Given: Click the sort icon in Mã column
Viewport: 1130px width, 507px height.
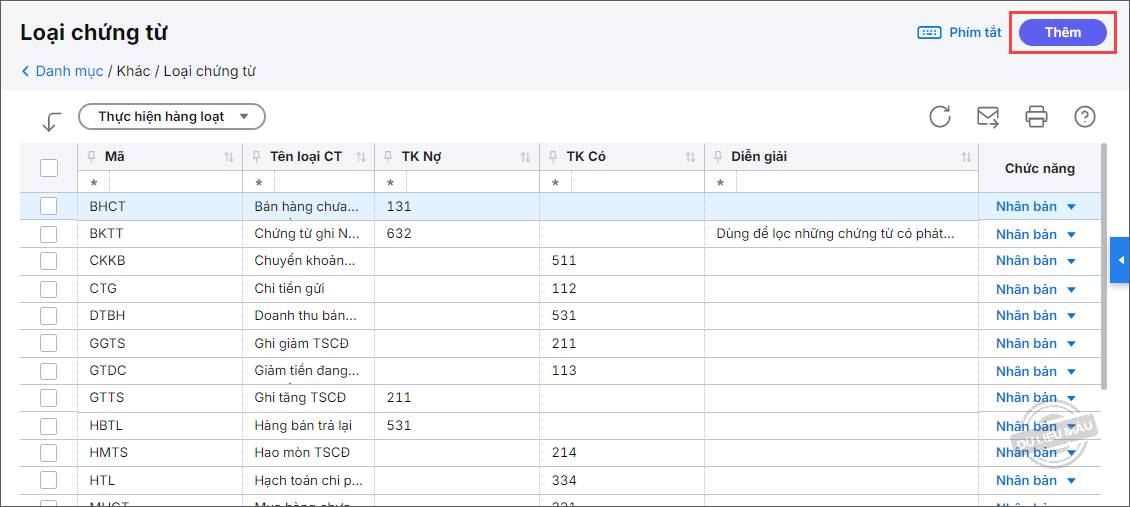Looking at the screenshot, I should [229, 157].
